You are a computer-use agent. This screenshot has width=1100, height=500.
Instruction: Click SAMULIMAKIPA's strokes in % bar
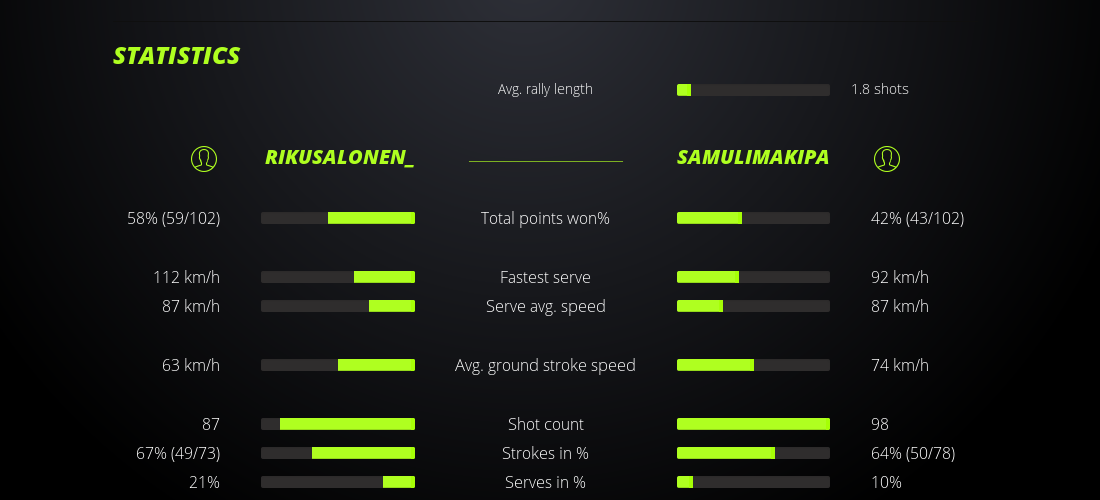(x=753, y=453)
